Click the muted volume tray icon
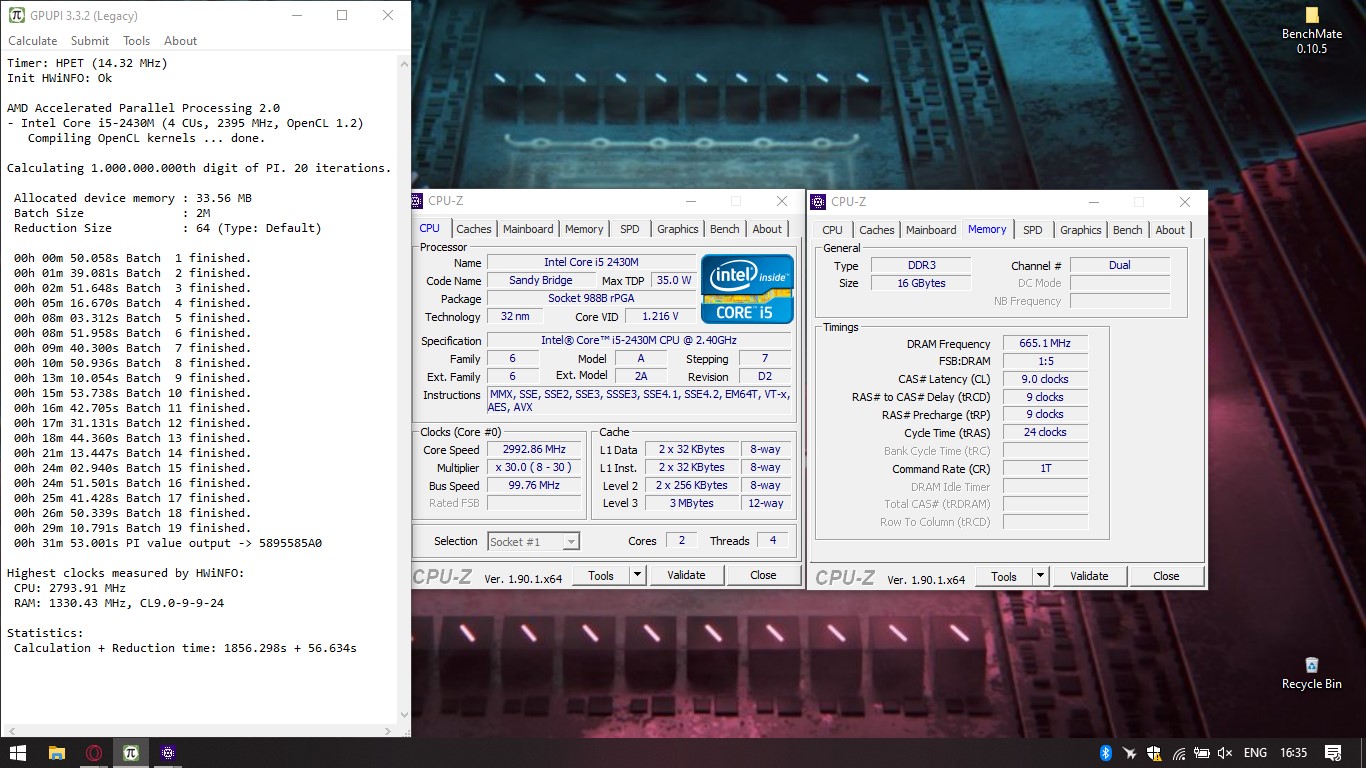 pos(1226,753)
